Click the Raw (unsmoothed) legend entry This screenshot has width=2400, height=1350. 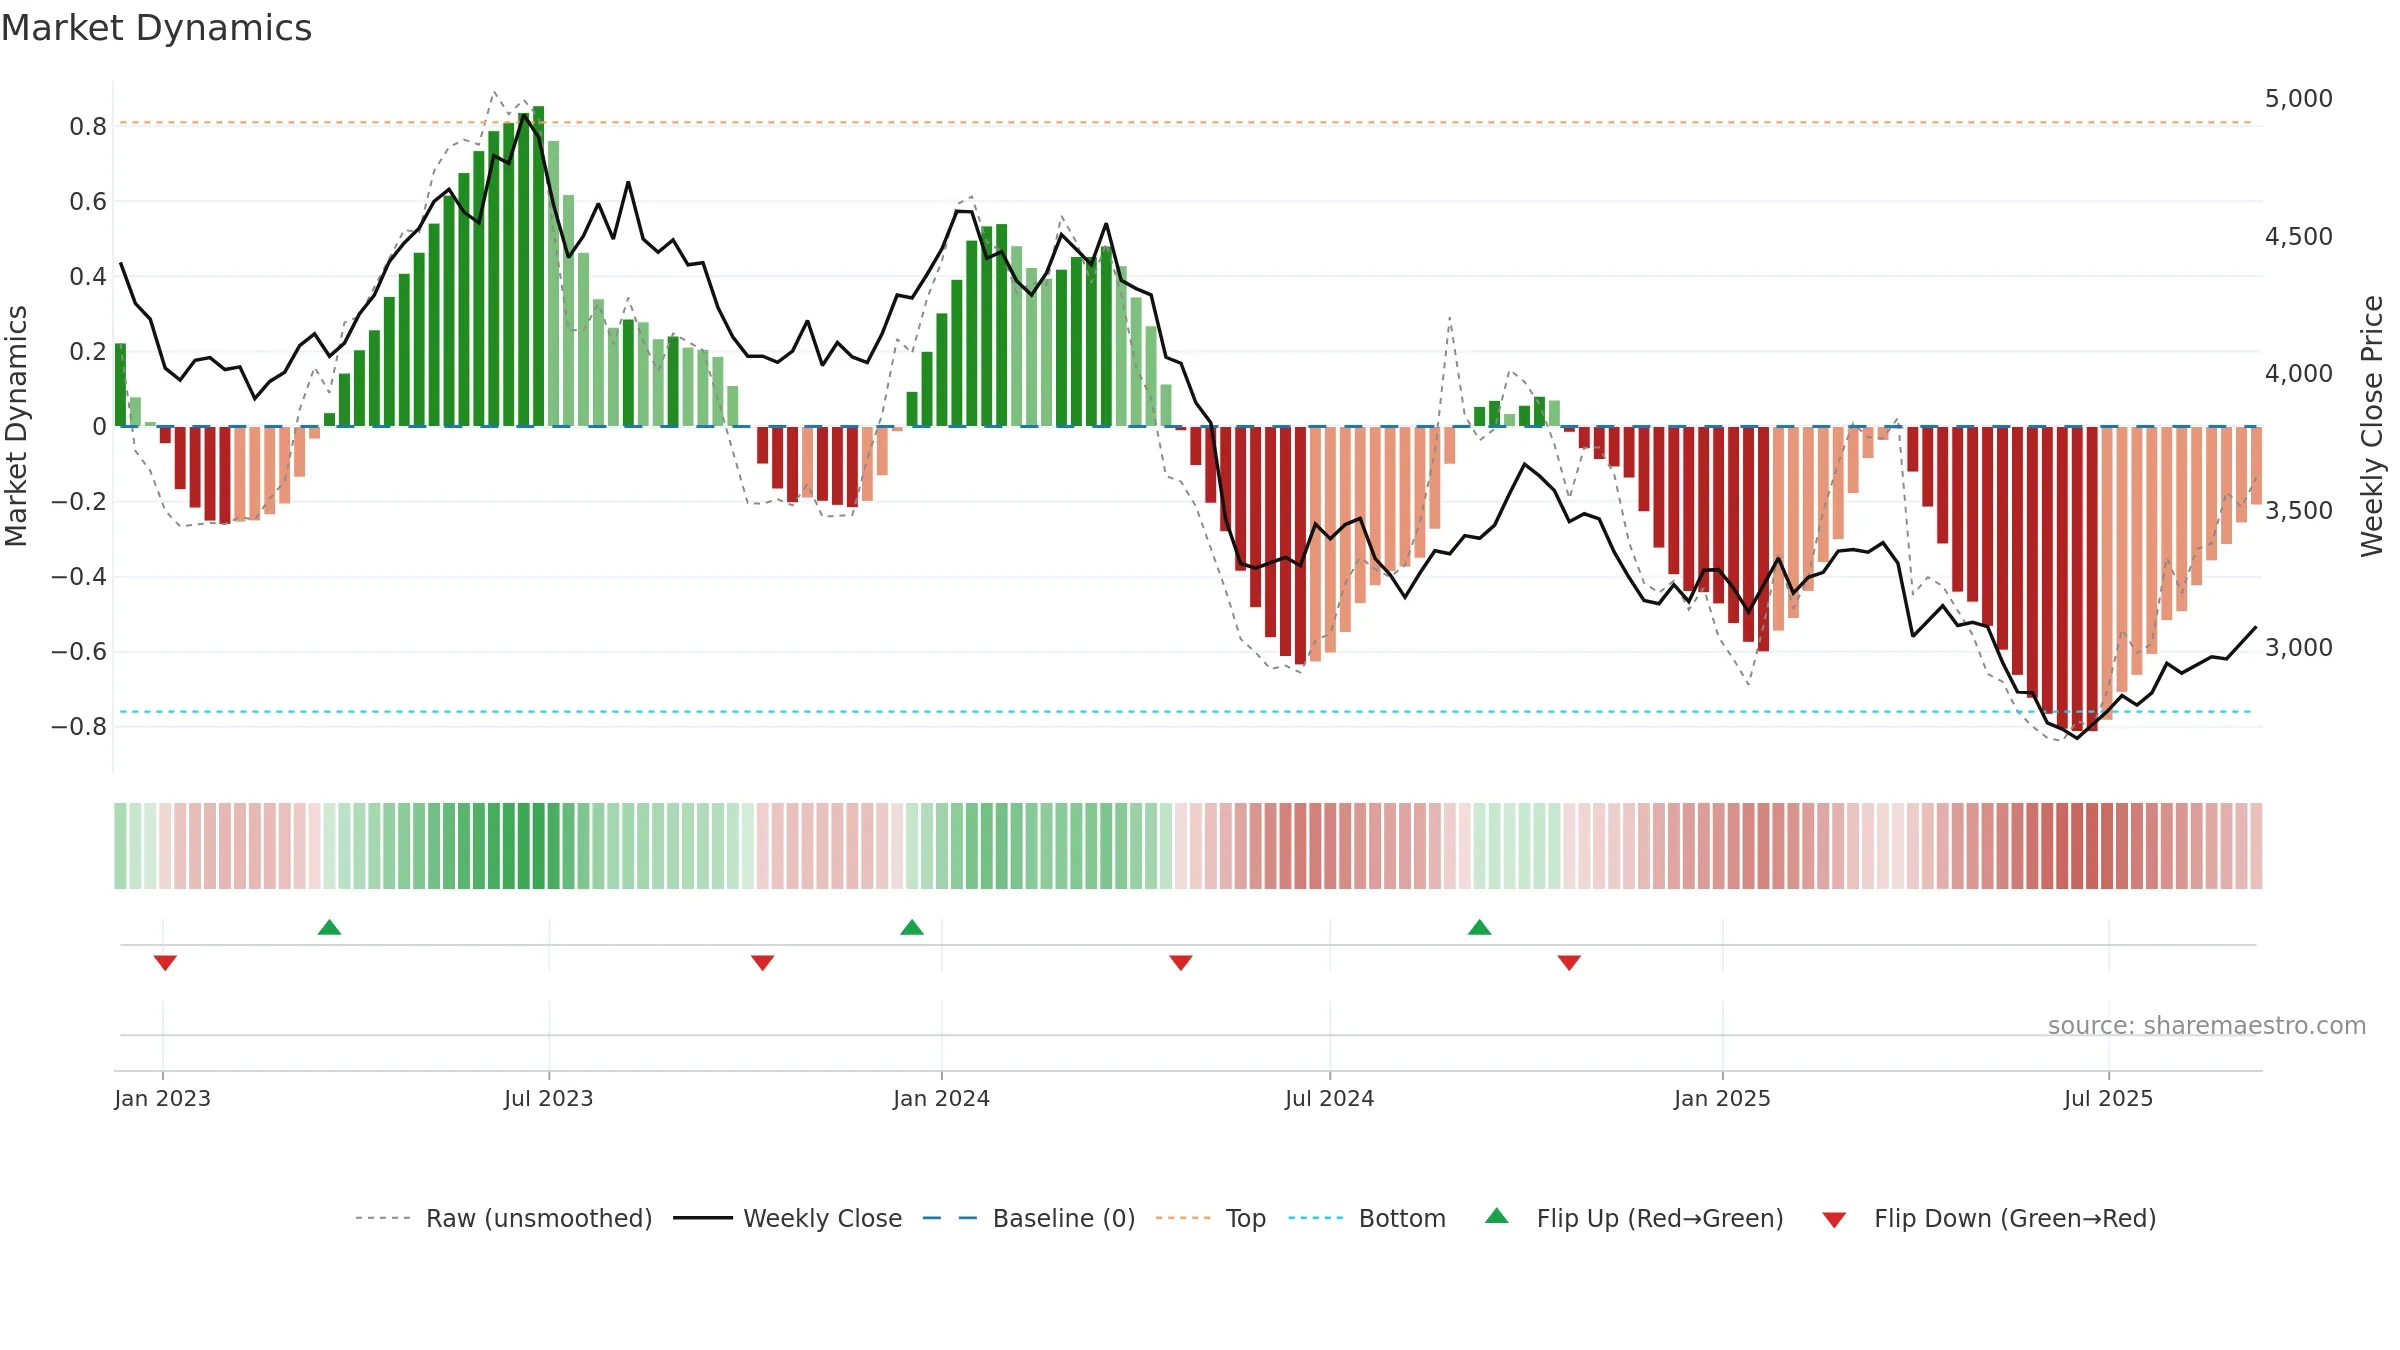tap(503, 1218)
